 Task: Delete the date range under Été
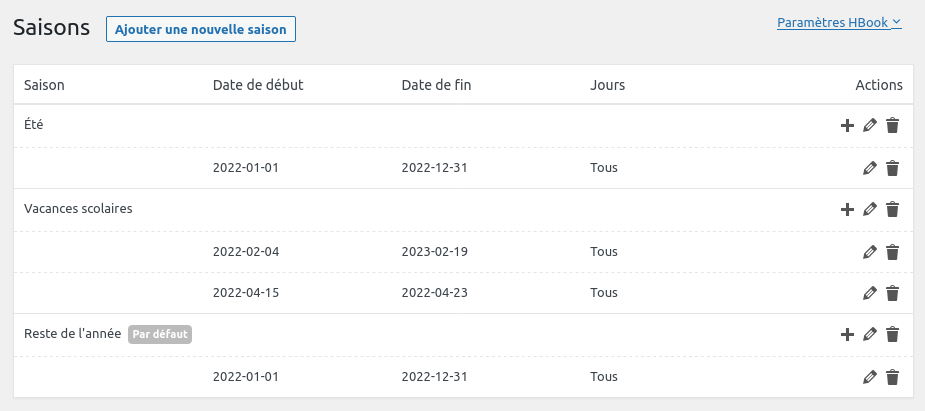point(893,167)
